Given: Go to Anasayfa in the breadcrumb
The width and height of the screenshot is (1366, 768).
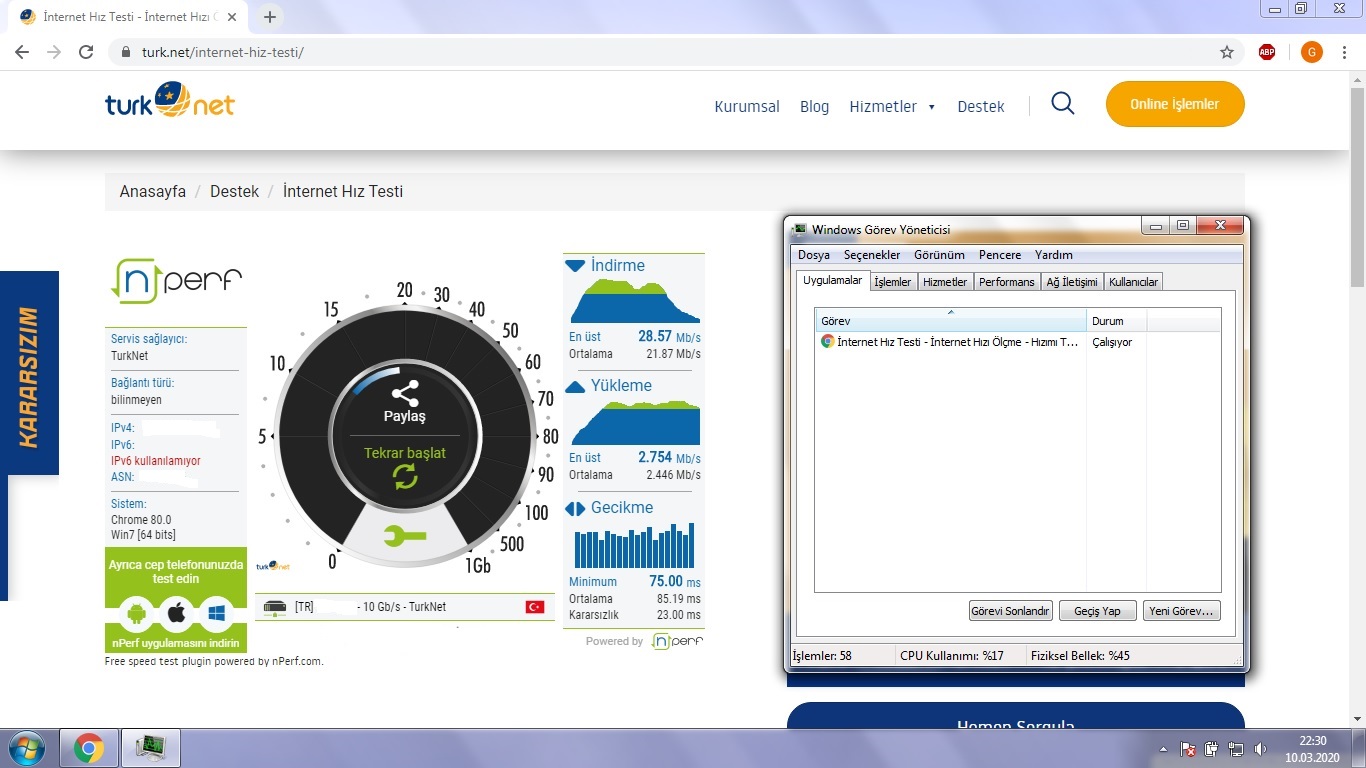Looking at the screenshot, I should [153, 191].
